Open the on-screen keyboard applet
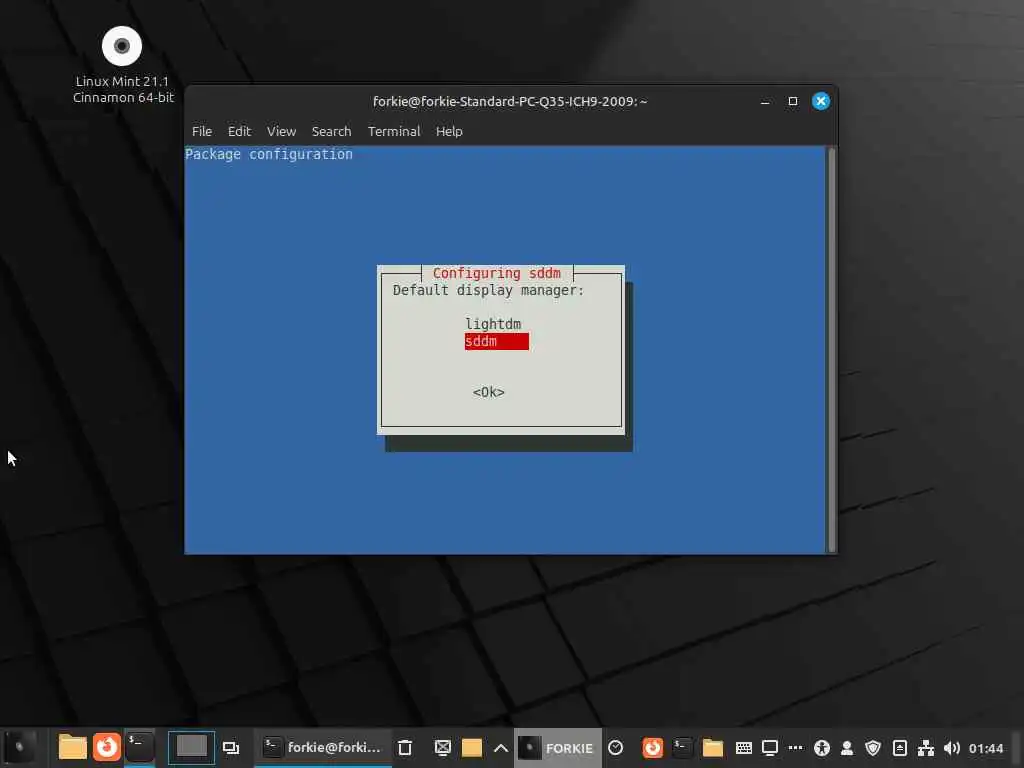The width and height of the screenshot is (1024, 768). coord(744,748)
